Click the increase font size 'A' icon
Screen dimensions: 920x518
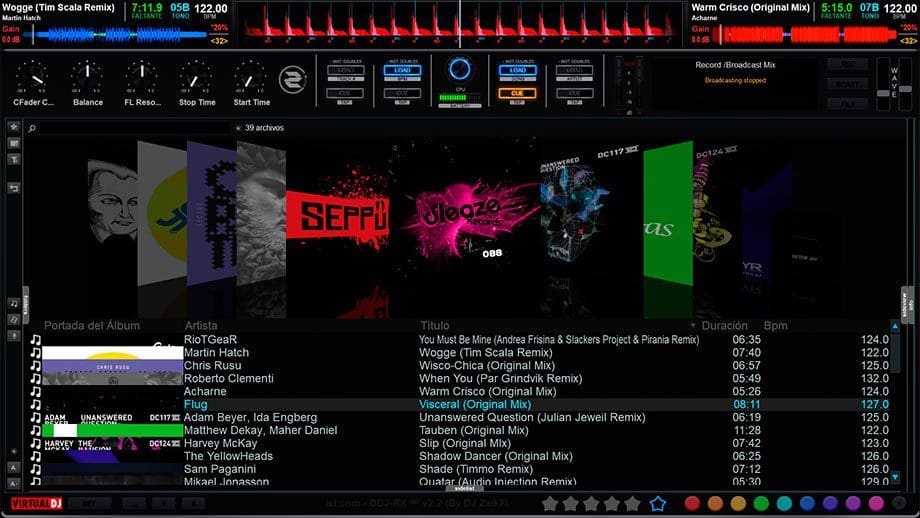click(14, 468)
